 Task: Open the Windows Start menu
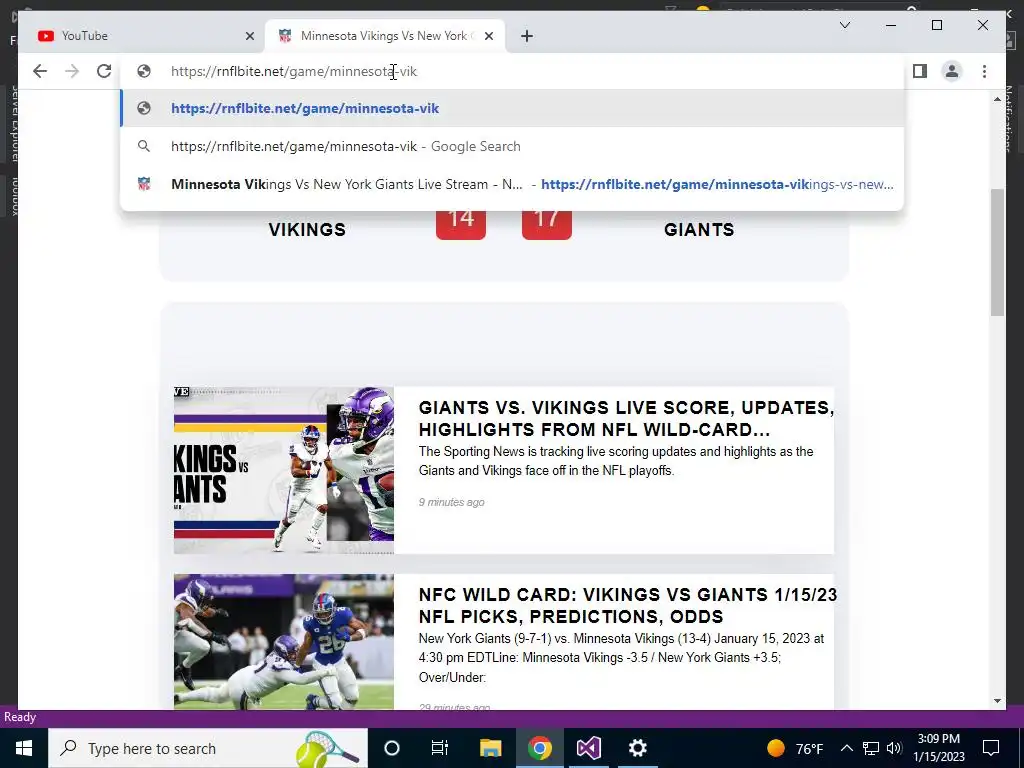[24, 748]
